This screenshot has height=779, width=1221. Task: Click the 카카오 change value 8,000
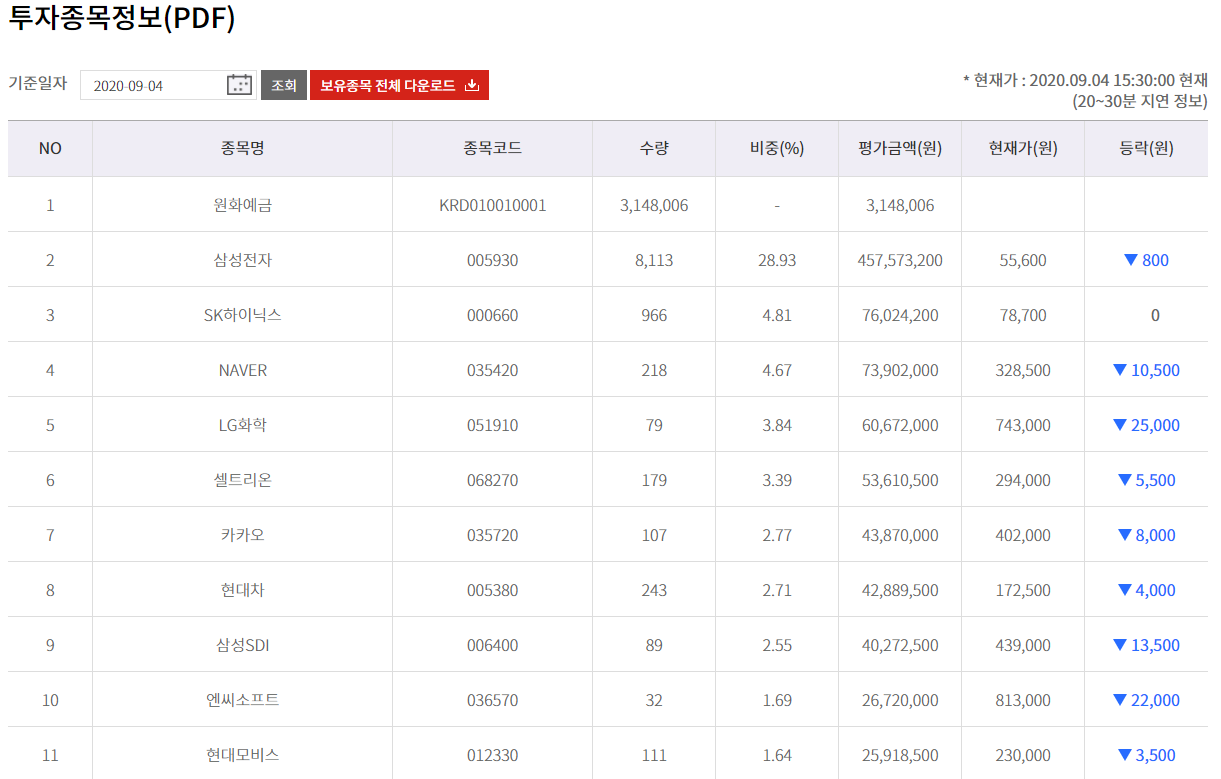tap(1146, 535)
